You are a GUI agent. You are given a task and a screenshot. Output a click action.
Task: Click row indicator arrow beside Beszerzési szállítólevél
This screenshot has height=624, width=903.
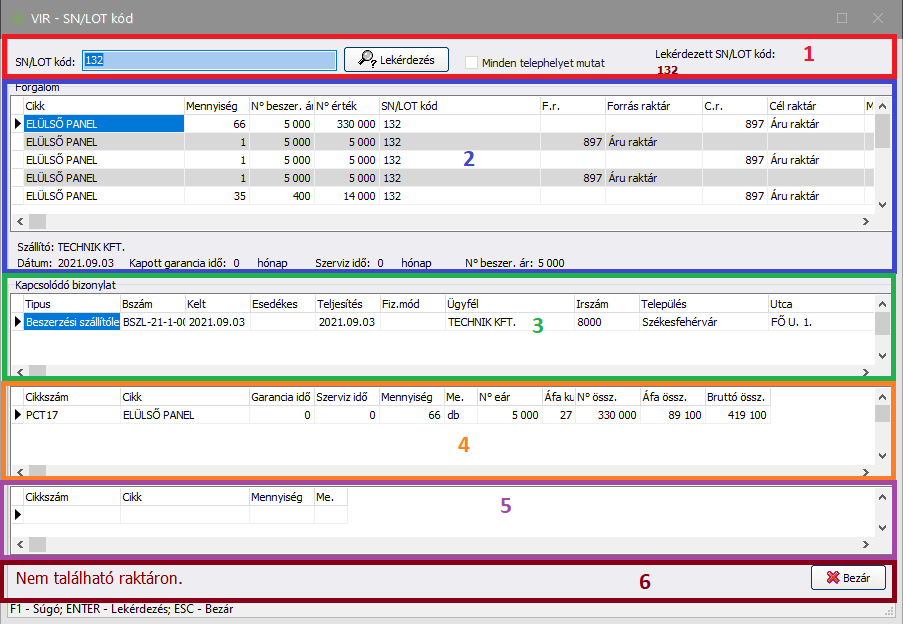16,322
